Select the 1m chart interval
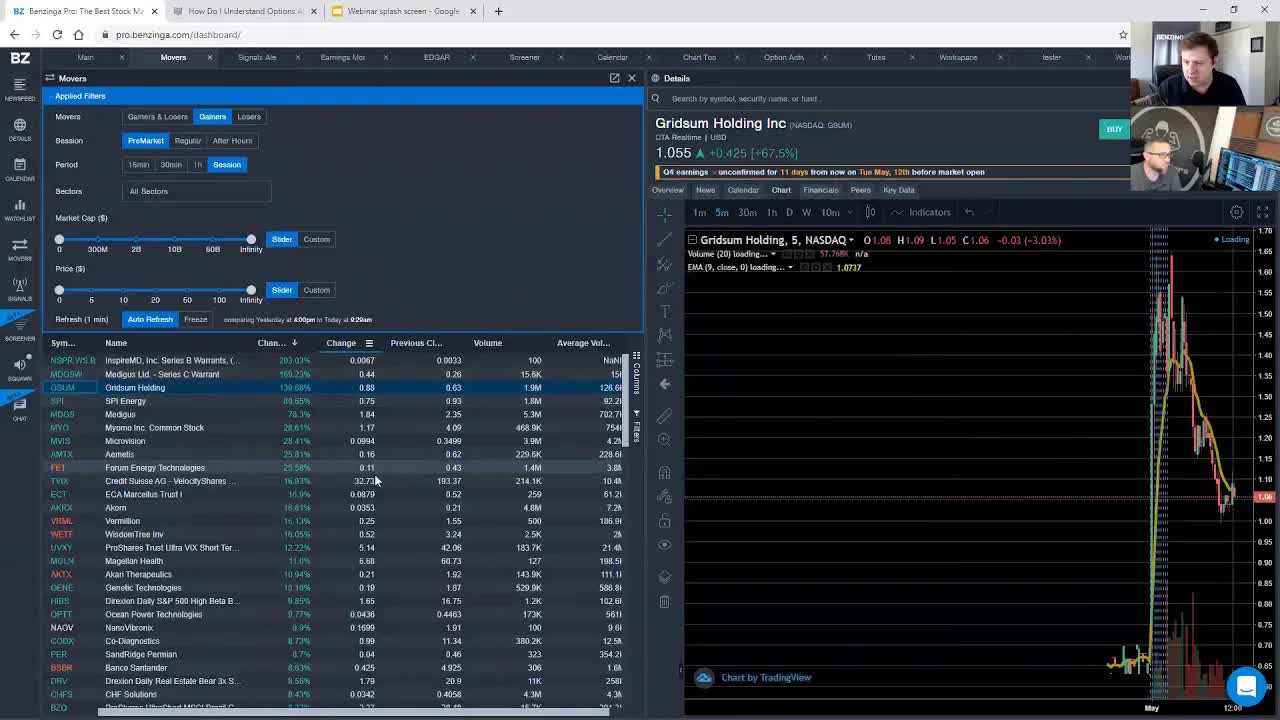This screenshot has width=1280, height=720. pyautogui.click(x=700, y=212)
